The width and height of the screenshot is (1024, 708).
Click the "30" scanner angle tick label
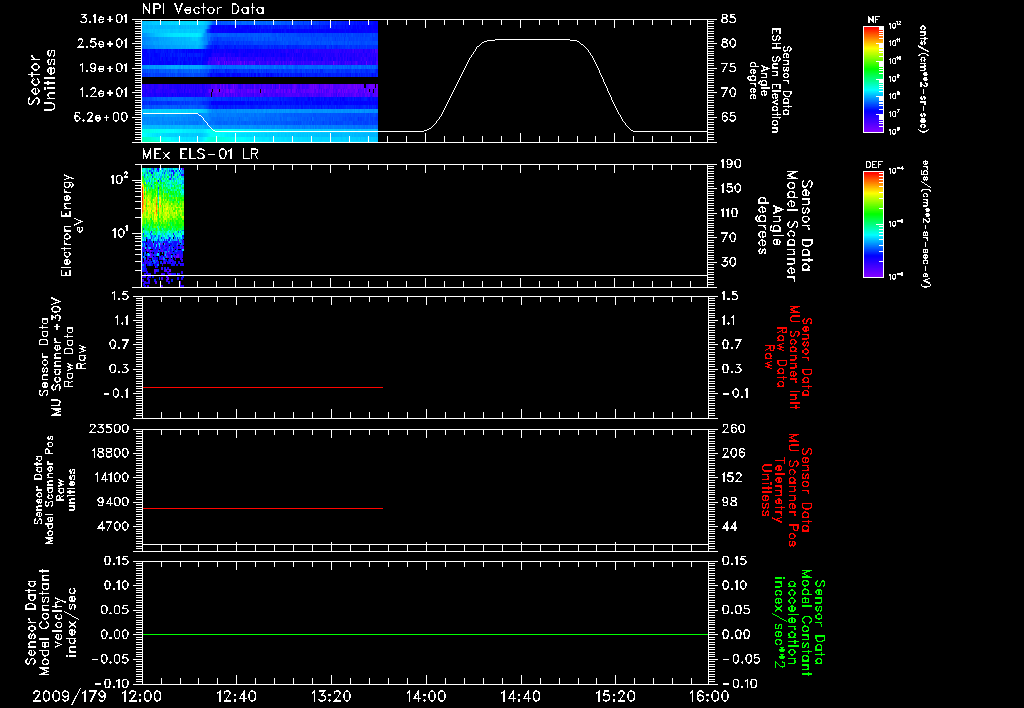pos(729,262)
